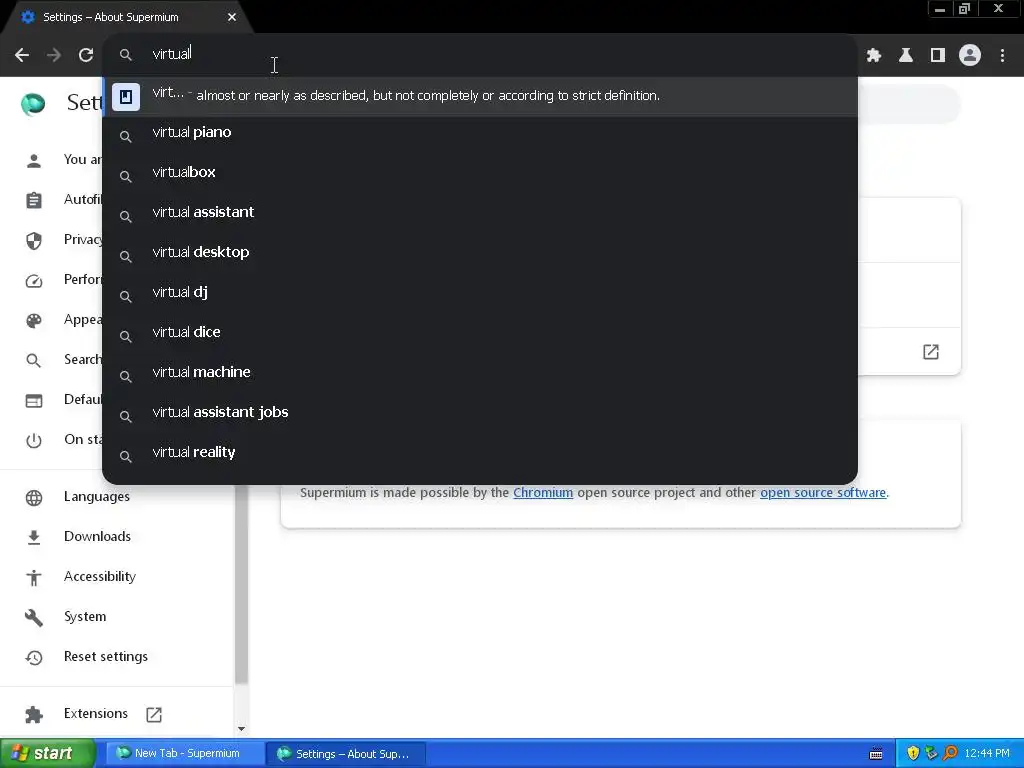Open the Search engine magnifier icon in sidebar
The height and width of the screenshot is (768, 1024).
coord(34,360)
